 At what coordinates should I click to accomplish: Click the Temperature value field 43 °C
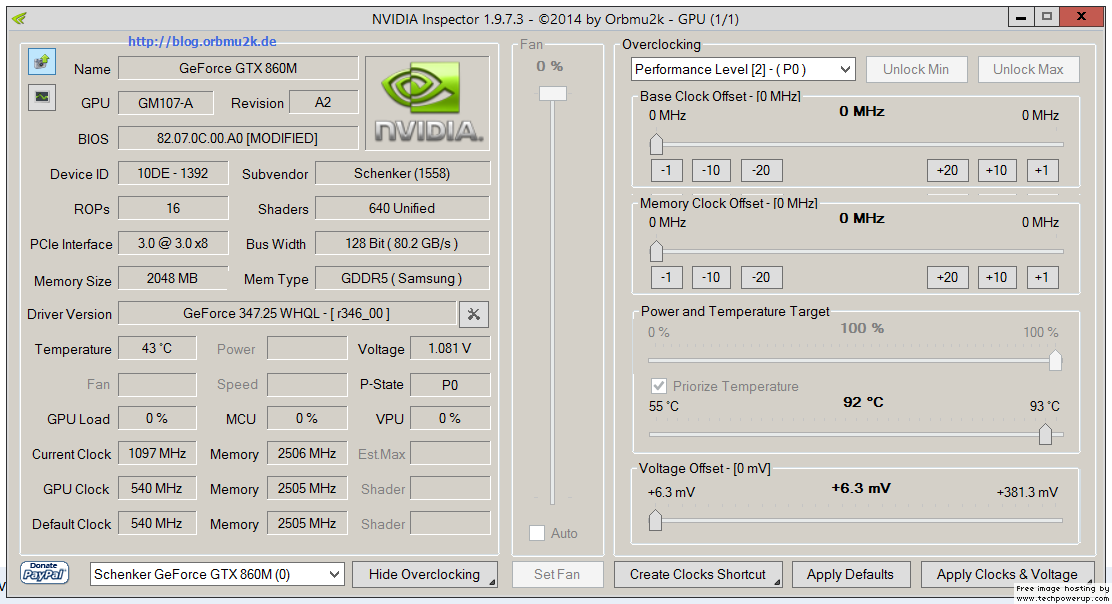tap(157, 348)
